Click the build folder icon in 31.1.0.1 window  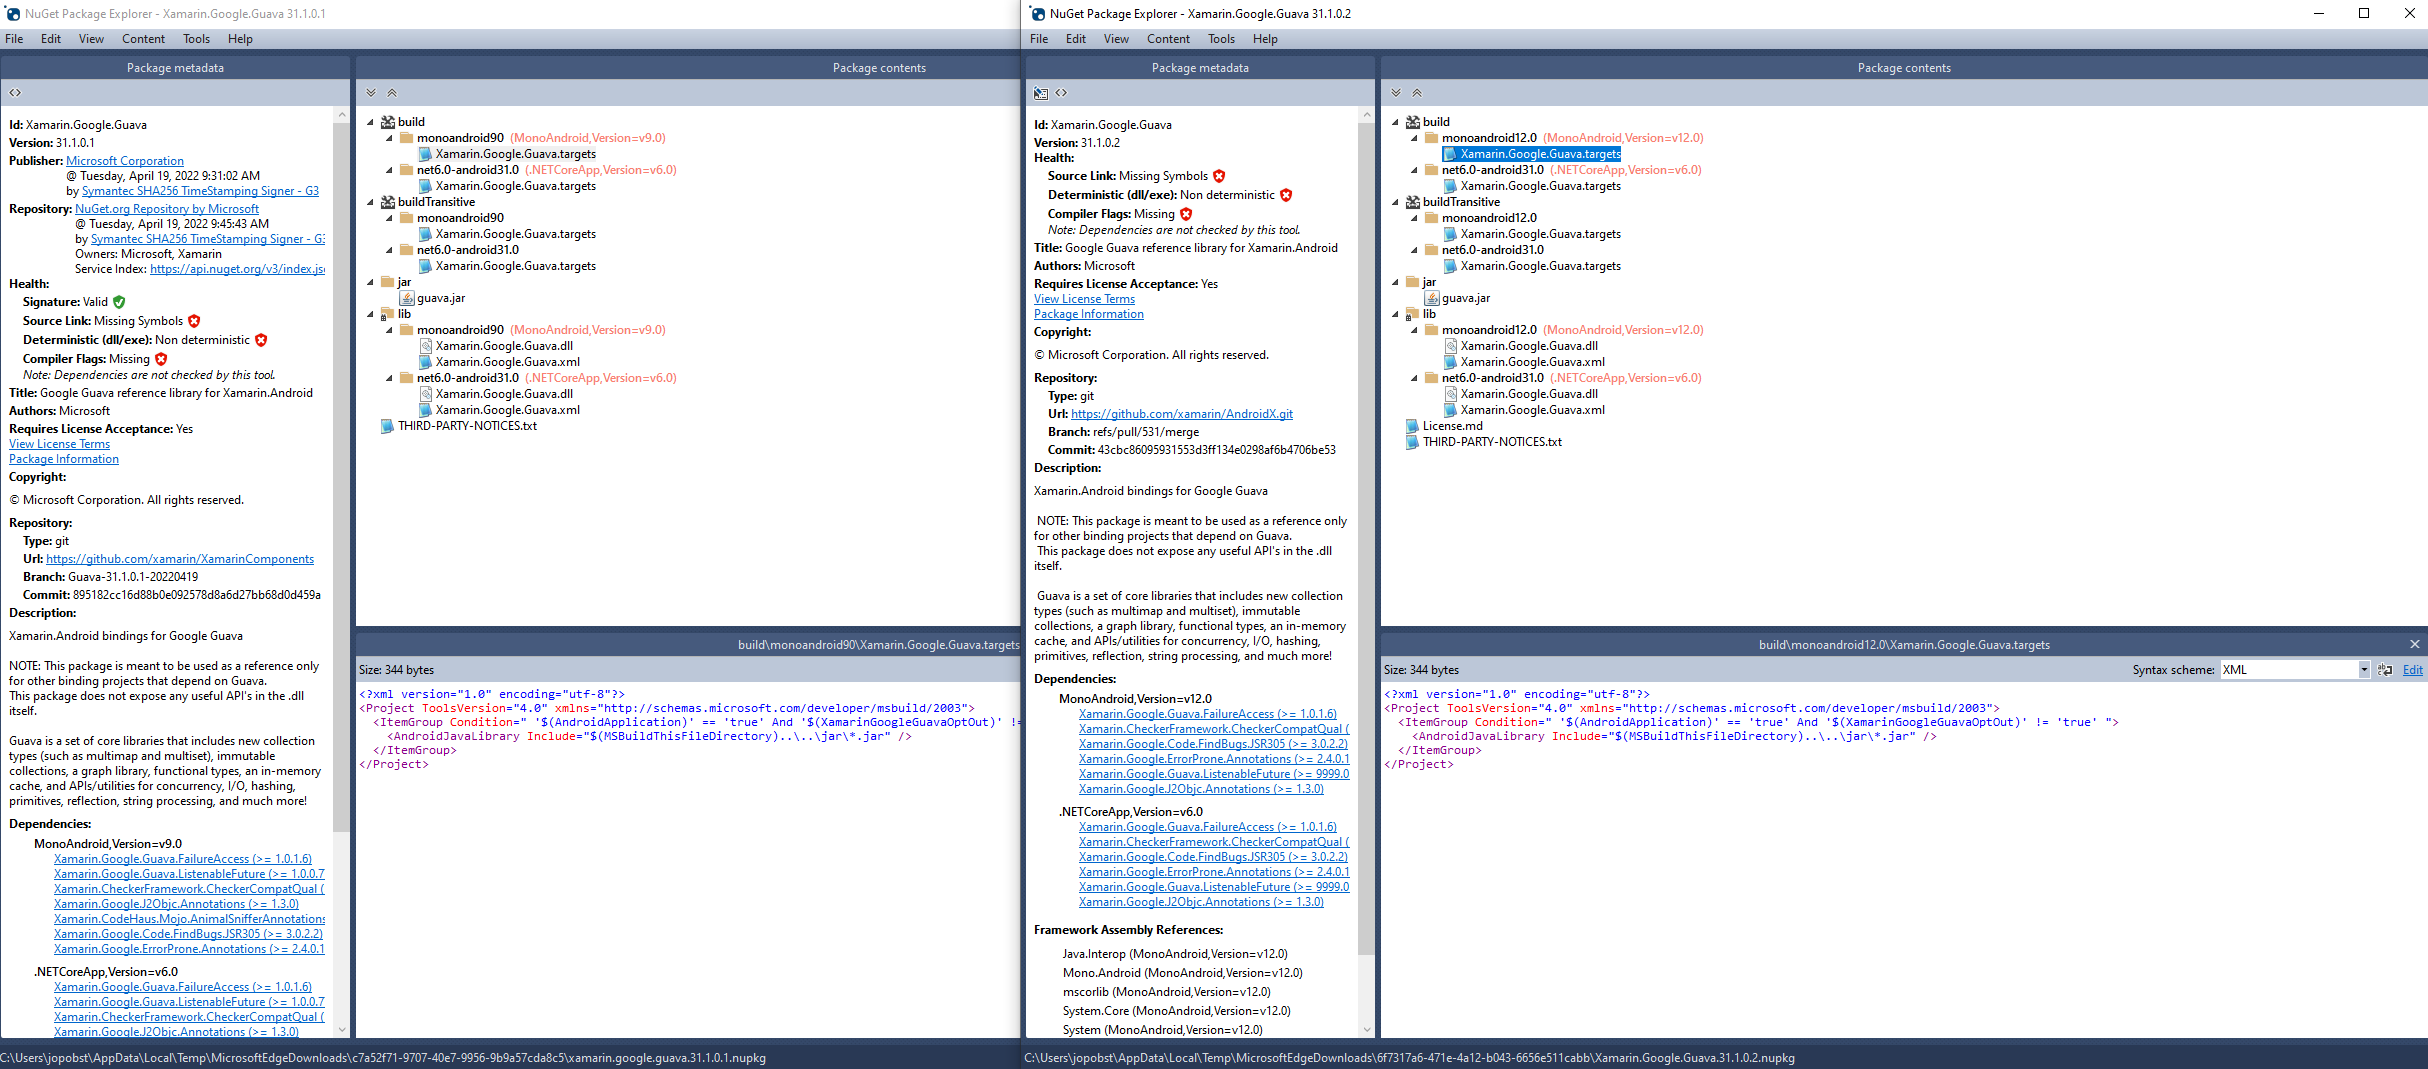click(388, 122)
